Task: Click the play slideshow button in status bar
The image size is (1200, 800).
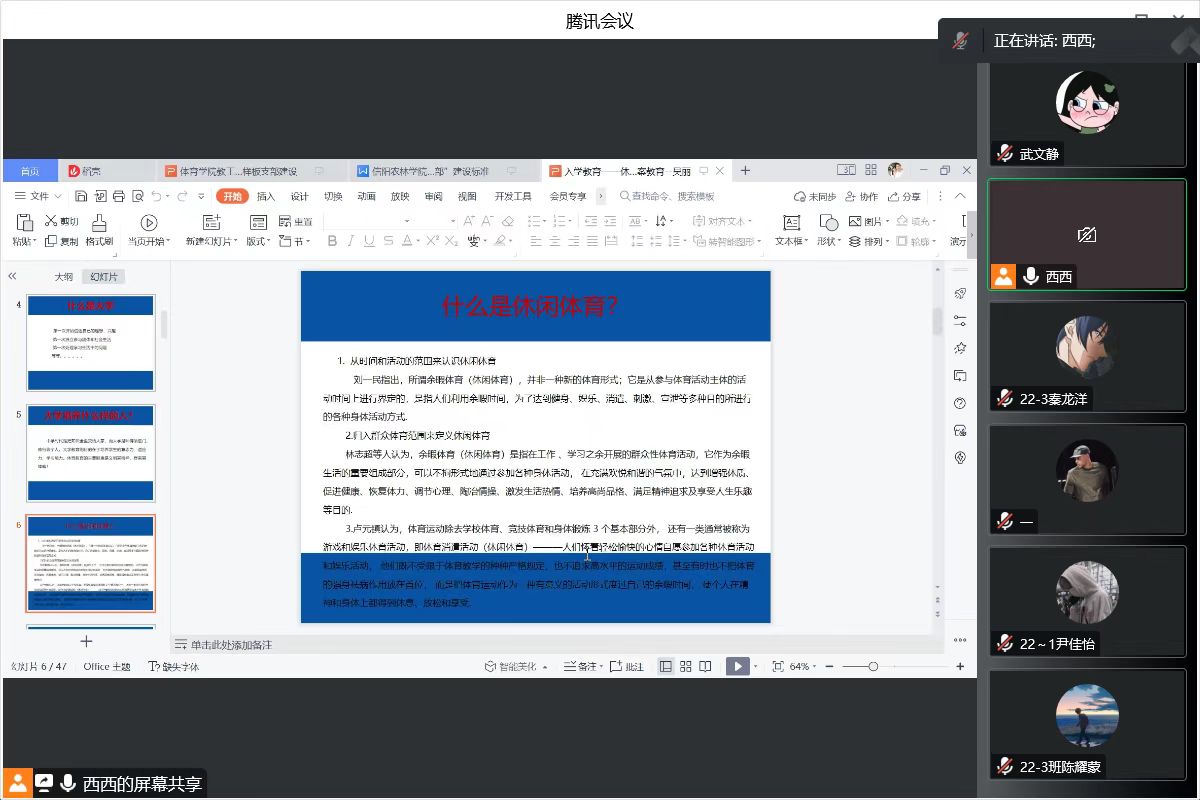Action: 736,667
